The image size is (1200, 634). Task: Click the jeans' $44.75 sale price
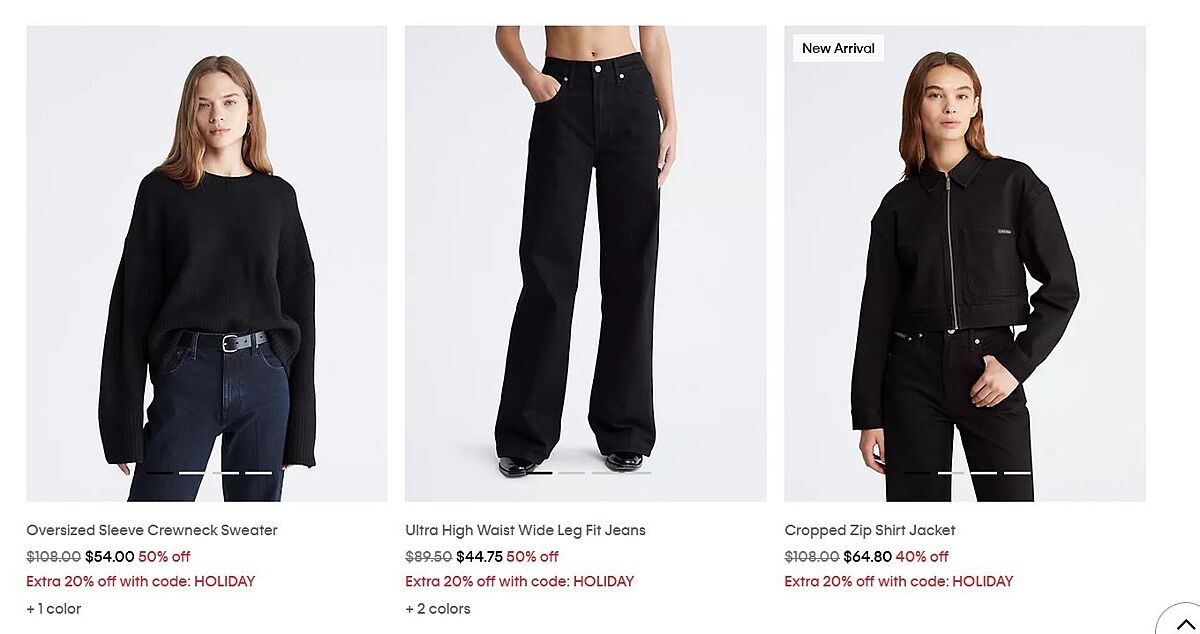pos(479,556)
